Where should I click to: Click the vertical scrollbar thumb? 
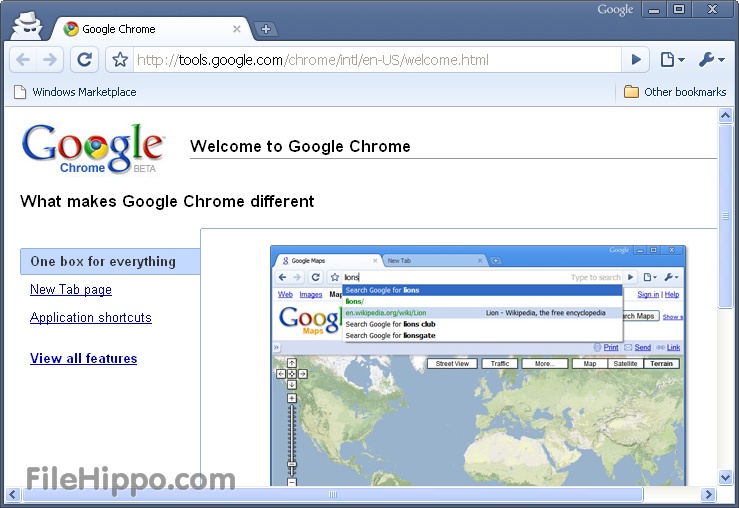[x=725, y=216]
